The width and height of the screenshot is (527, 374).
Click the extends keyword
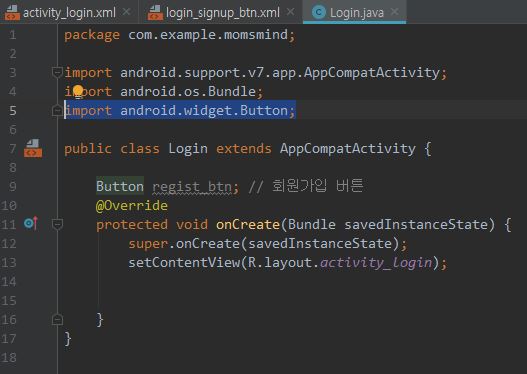point(243,149)
